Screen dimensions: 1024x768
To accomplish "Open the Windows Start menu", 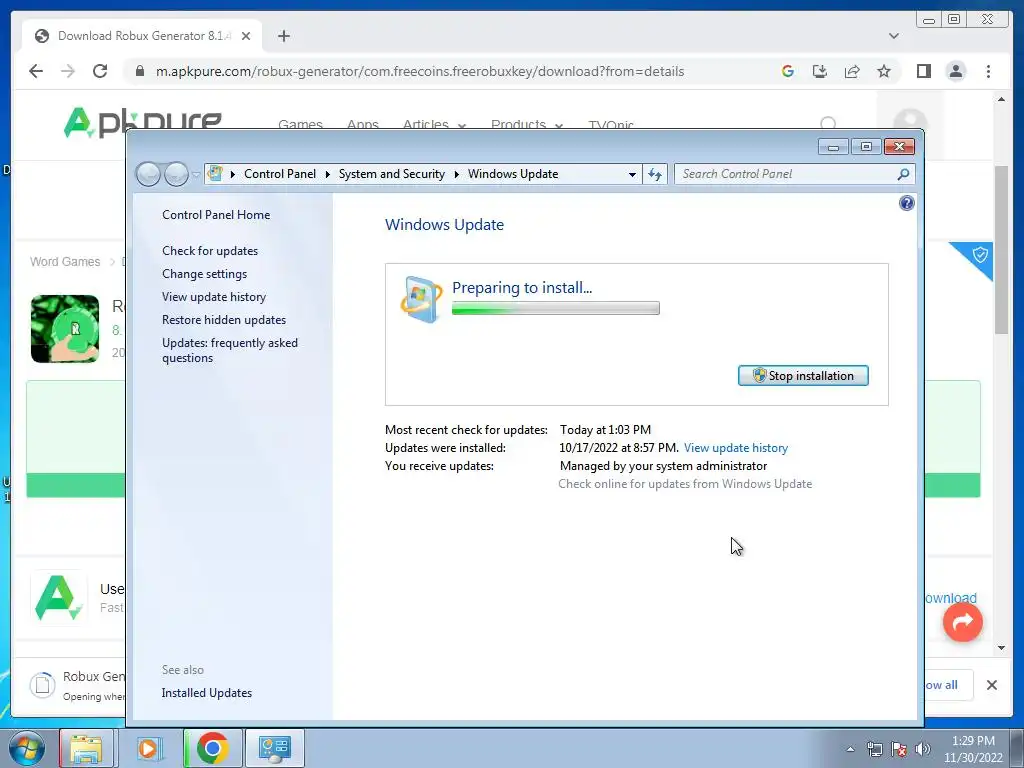I will pyautogui.click(x=27, y=748).
